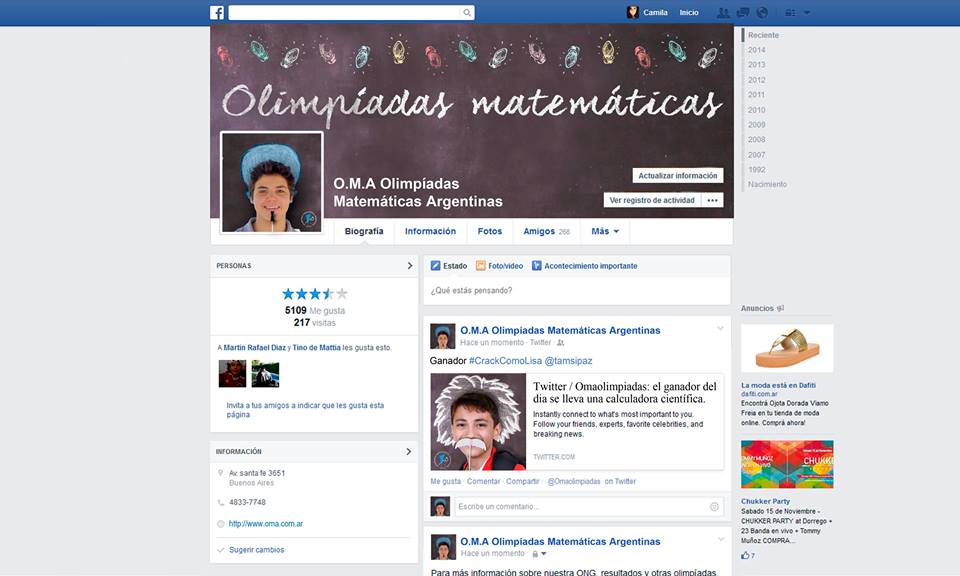960x576 pixels.
Task: Click Compartir on first post
Action: 523,482
